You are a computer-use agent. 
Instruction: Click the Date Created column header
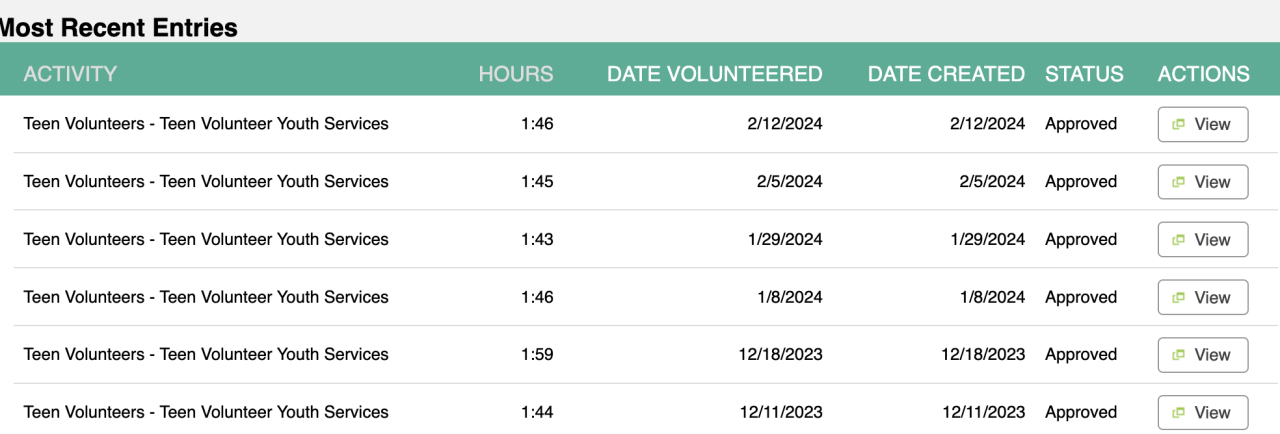coord(946,74)
